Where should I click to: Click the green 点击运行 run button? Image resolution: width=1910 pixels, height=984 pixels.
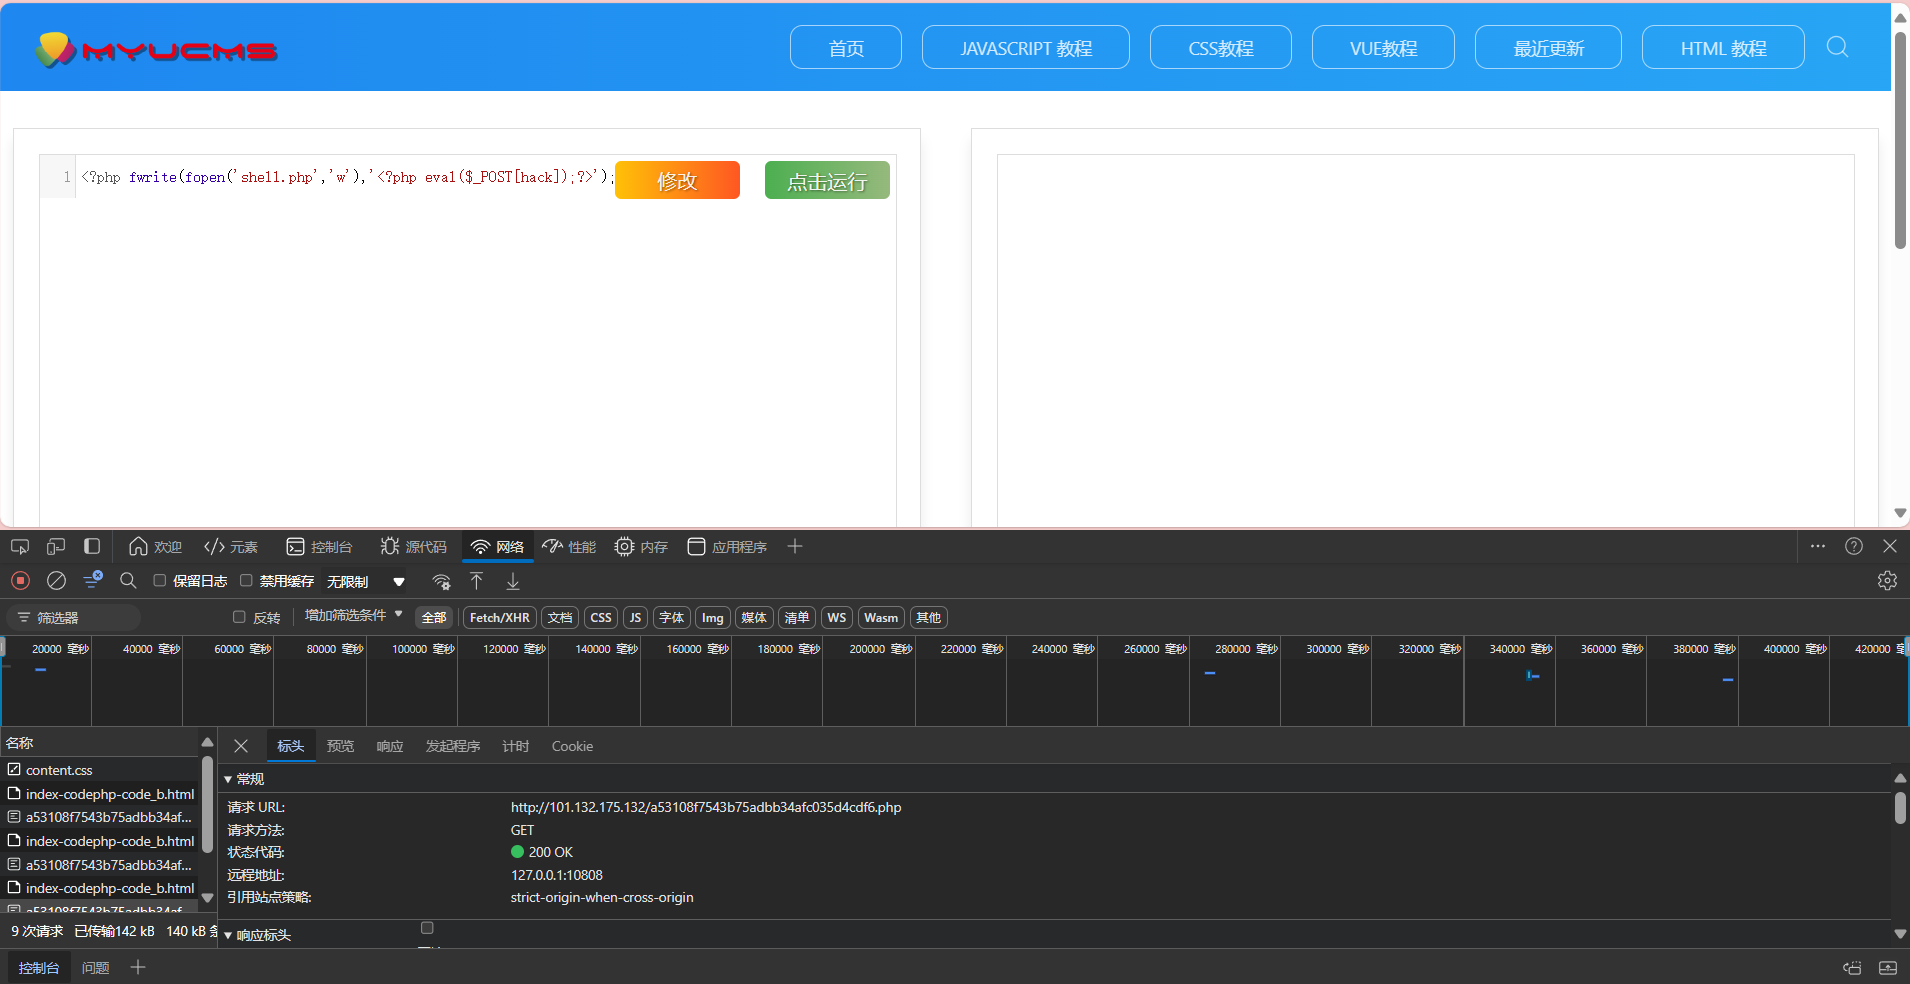(827, 180)
